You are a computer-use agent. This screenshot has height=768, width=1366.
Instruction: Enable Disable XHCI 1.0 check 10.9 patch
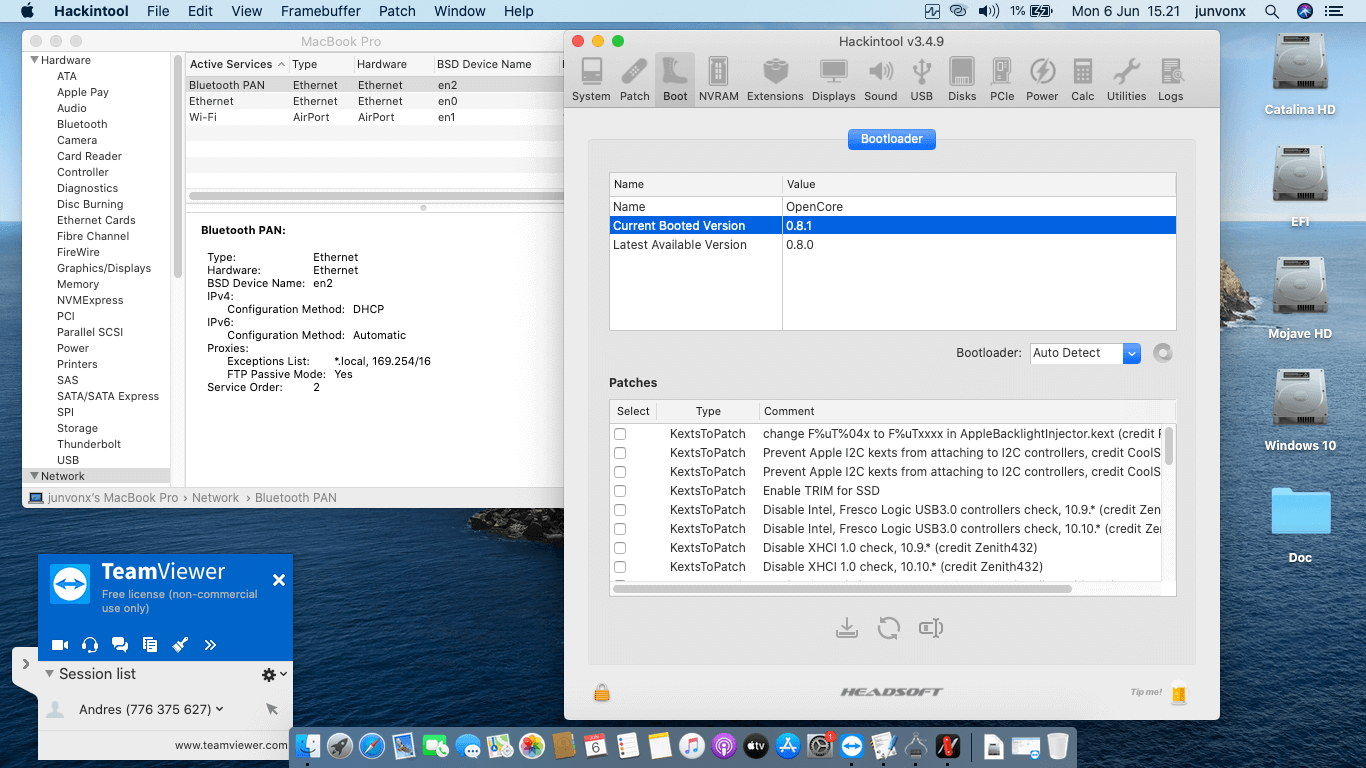pyautogui.click(x=620, y=548)
